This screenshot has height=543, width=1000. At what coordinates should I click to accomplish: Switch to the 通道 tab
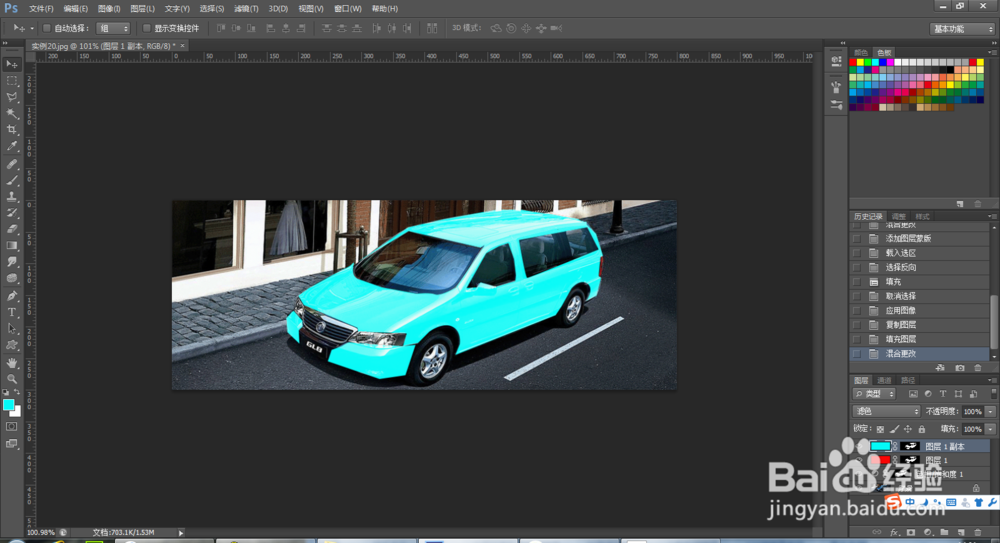tap(885, 380)
